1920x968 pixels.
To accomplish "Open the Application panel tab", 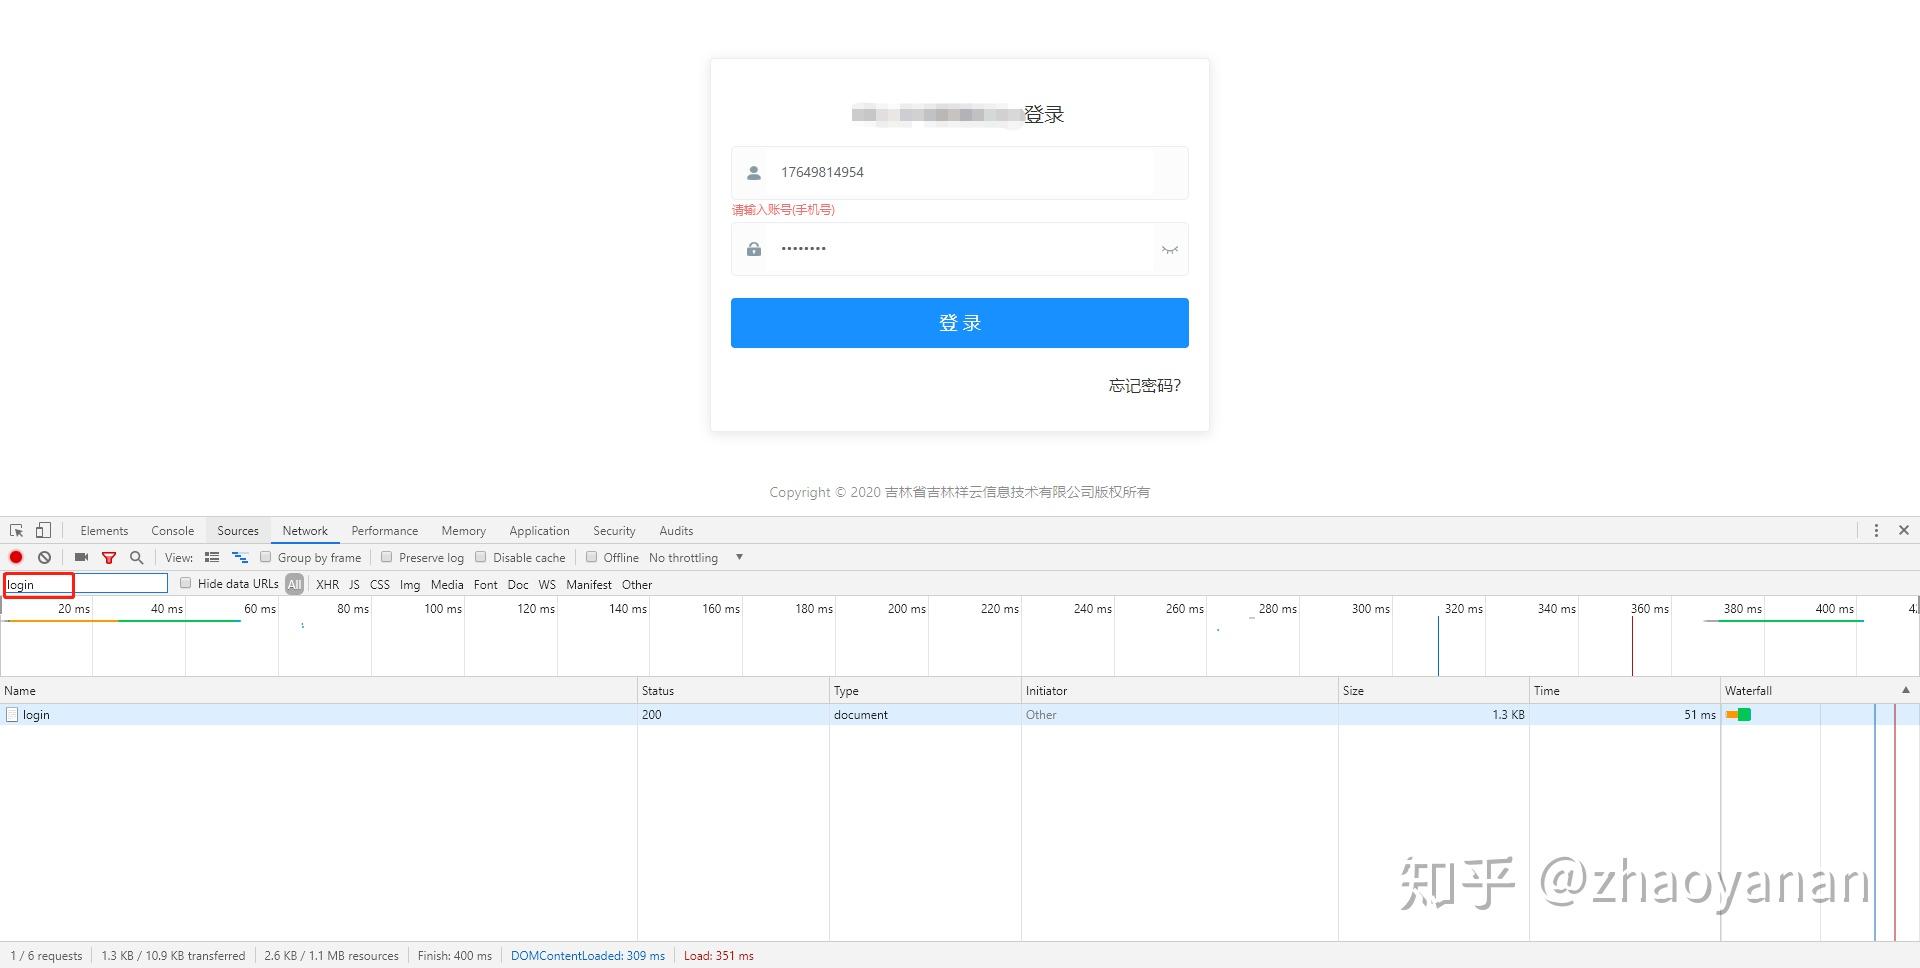I will pos(539,530).
